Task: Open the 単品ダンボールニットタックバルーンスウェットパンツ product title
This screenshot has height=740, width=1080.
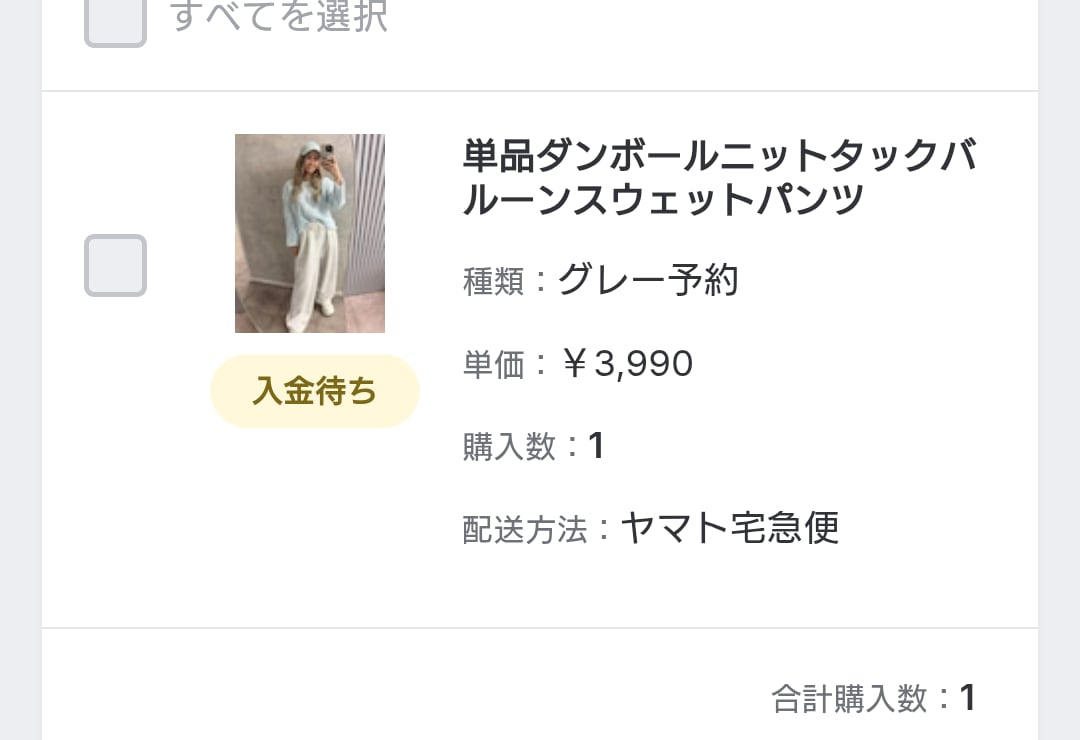Action: [x=719, y=178]
